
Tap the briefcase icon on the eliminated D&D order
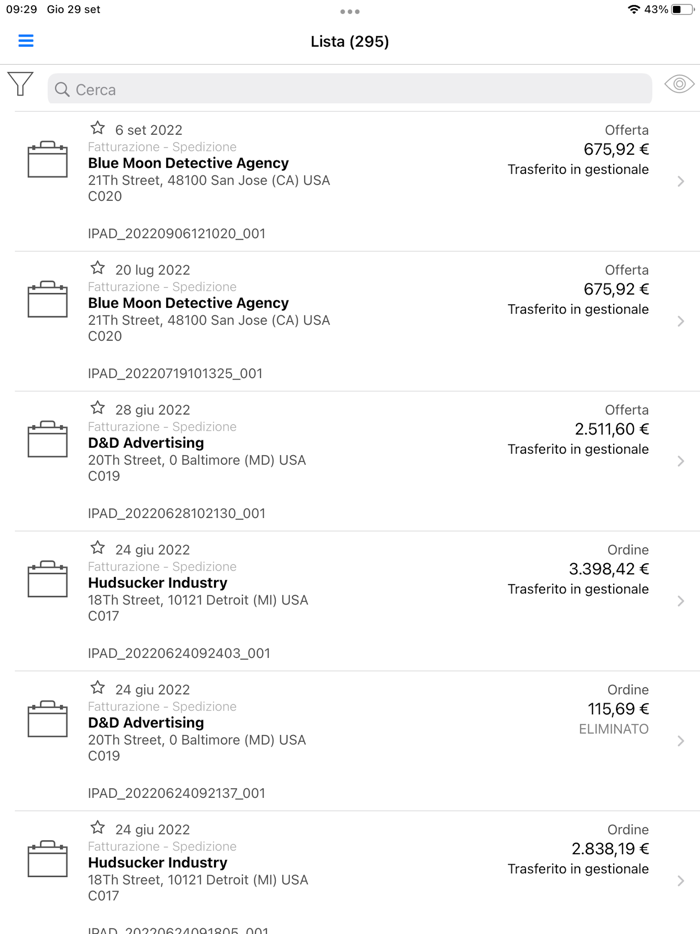click(x=47, y=720)
